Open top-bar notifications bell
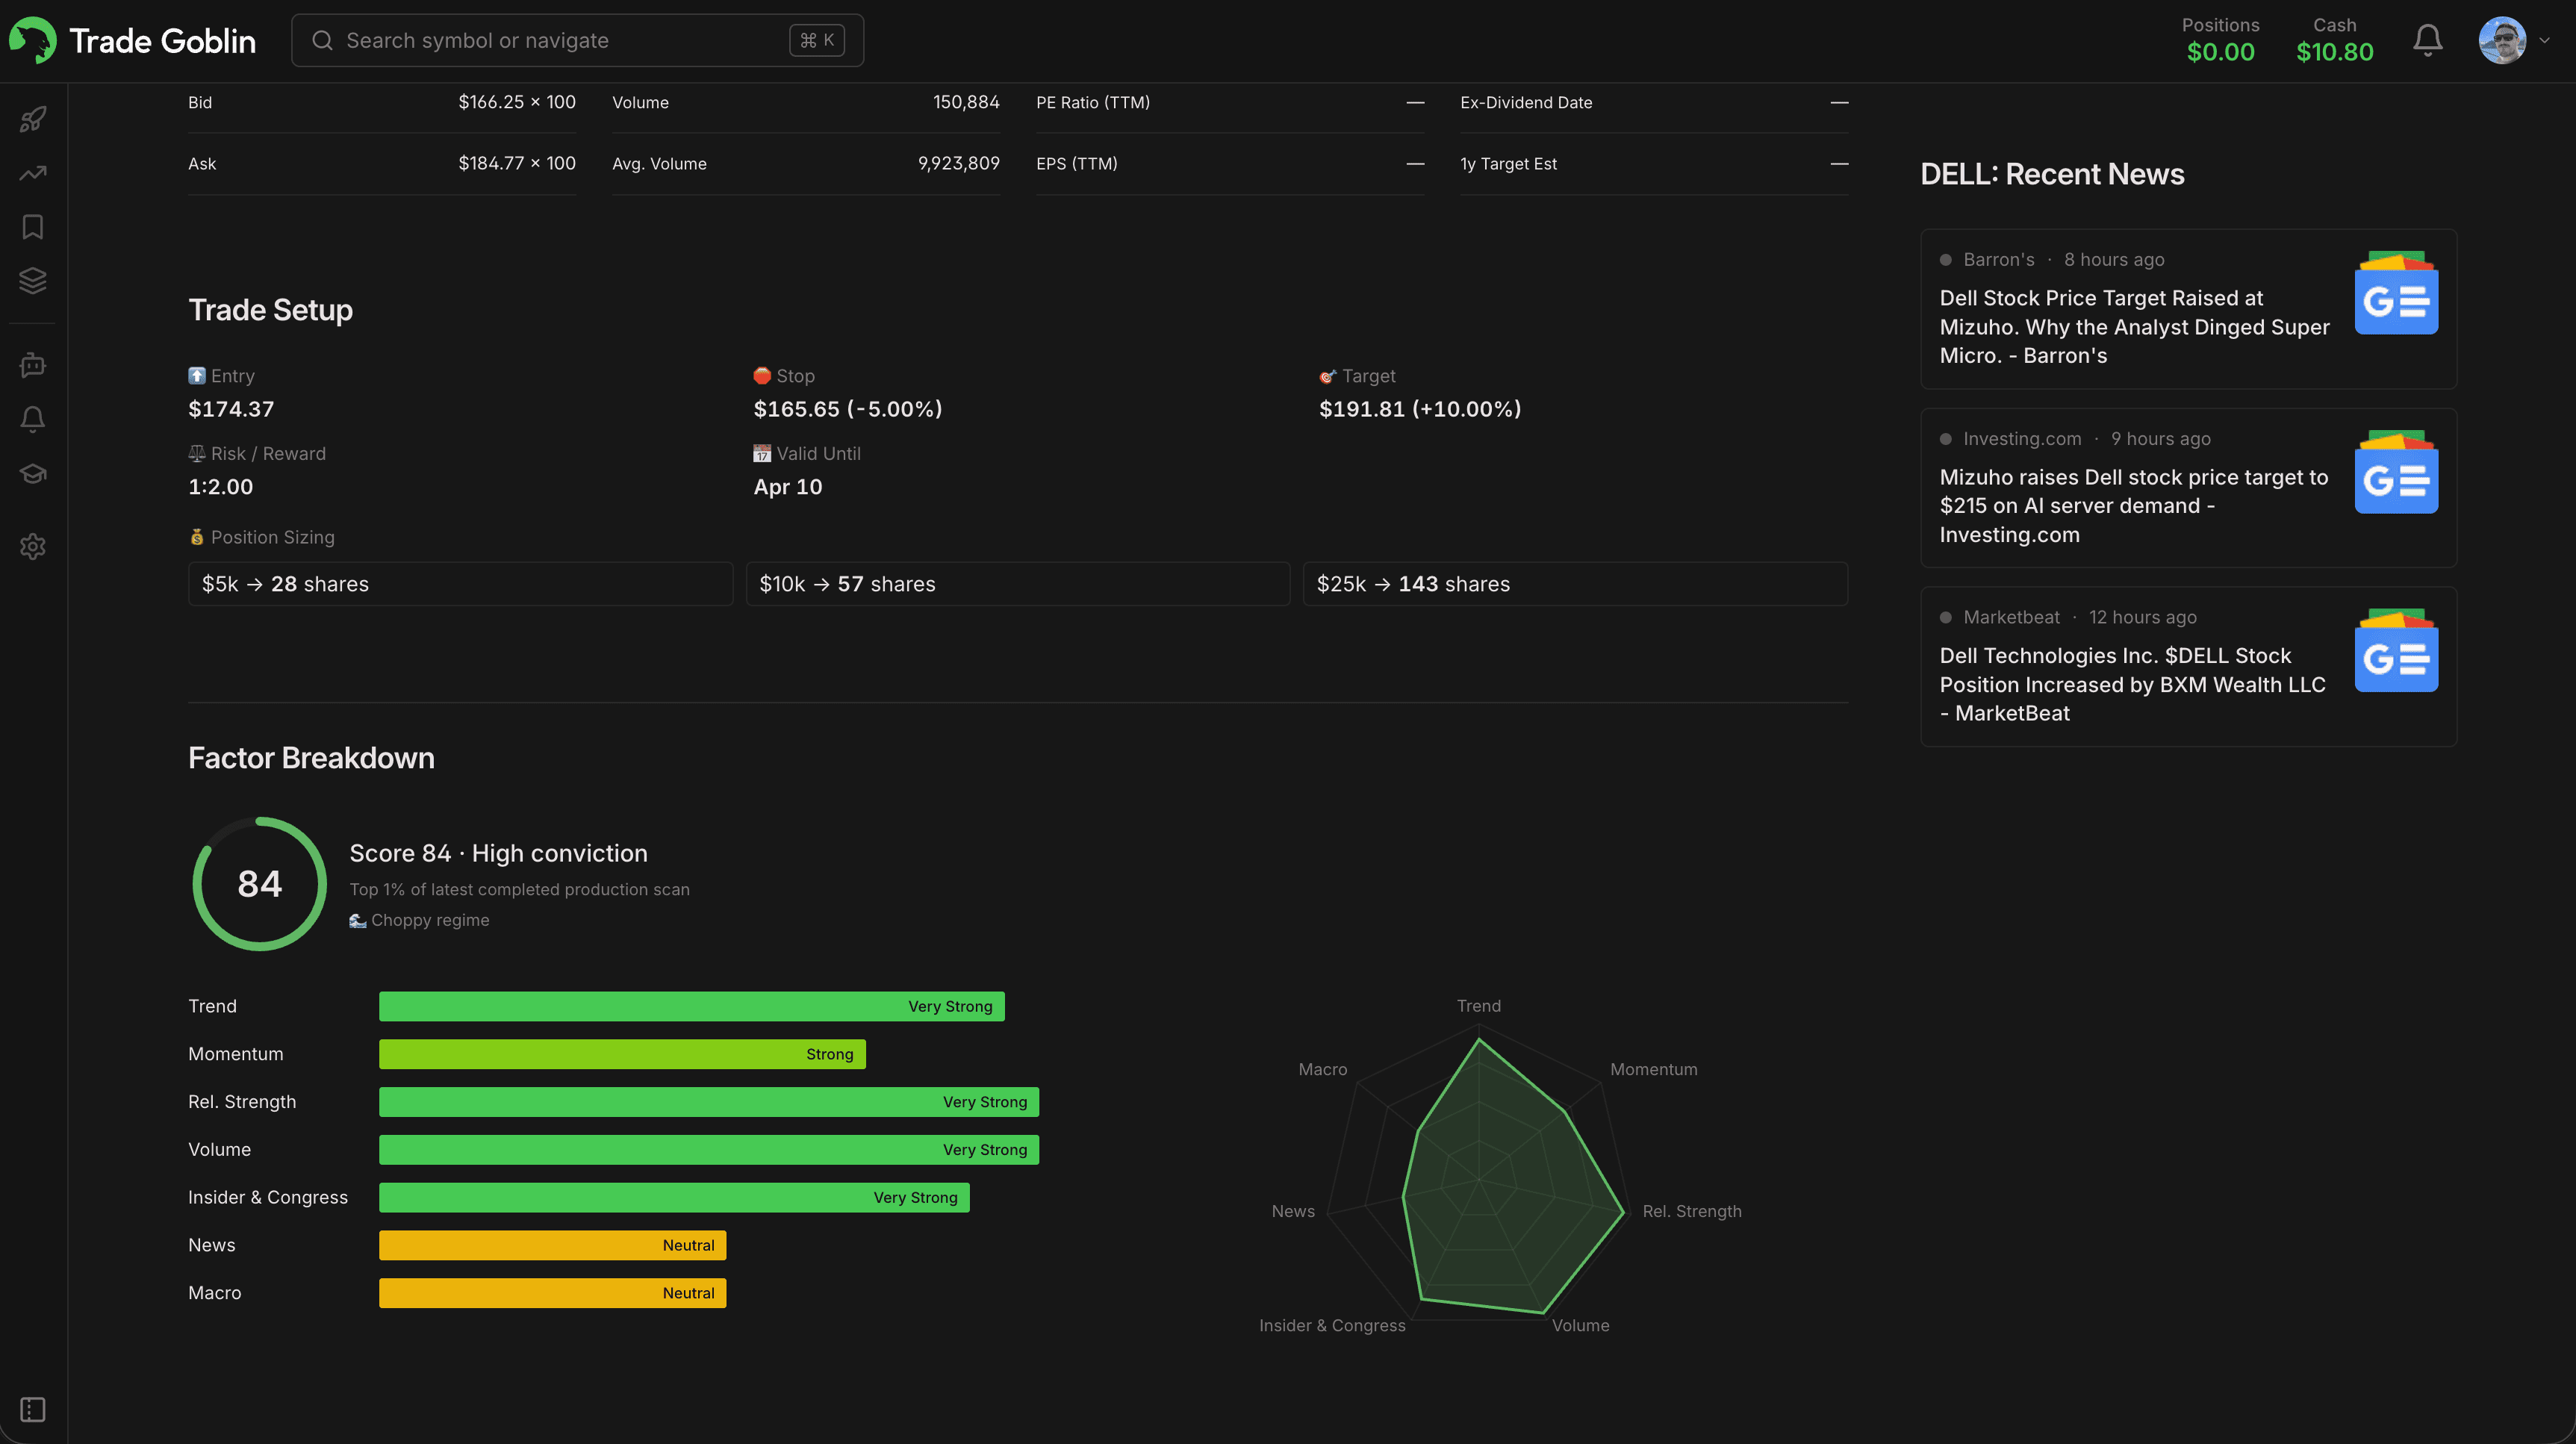 coord(2428,40)
